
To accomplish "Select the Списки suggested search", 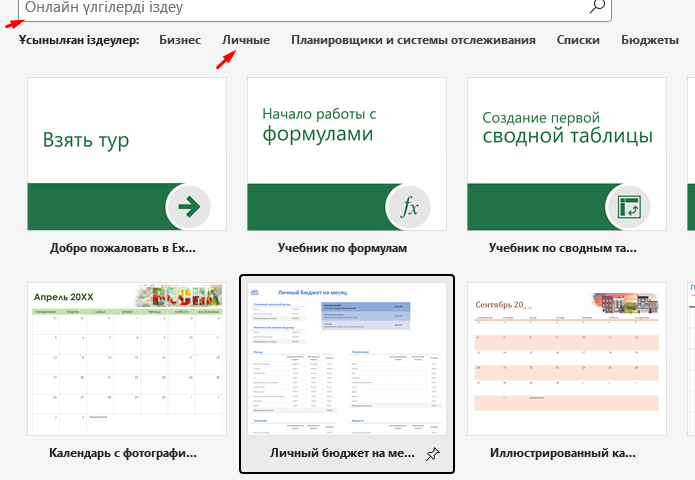I will (578, 40).
